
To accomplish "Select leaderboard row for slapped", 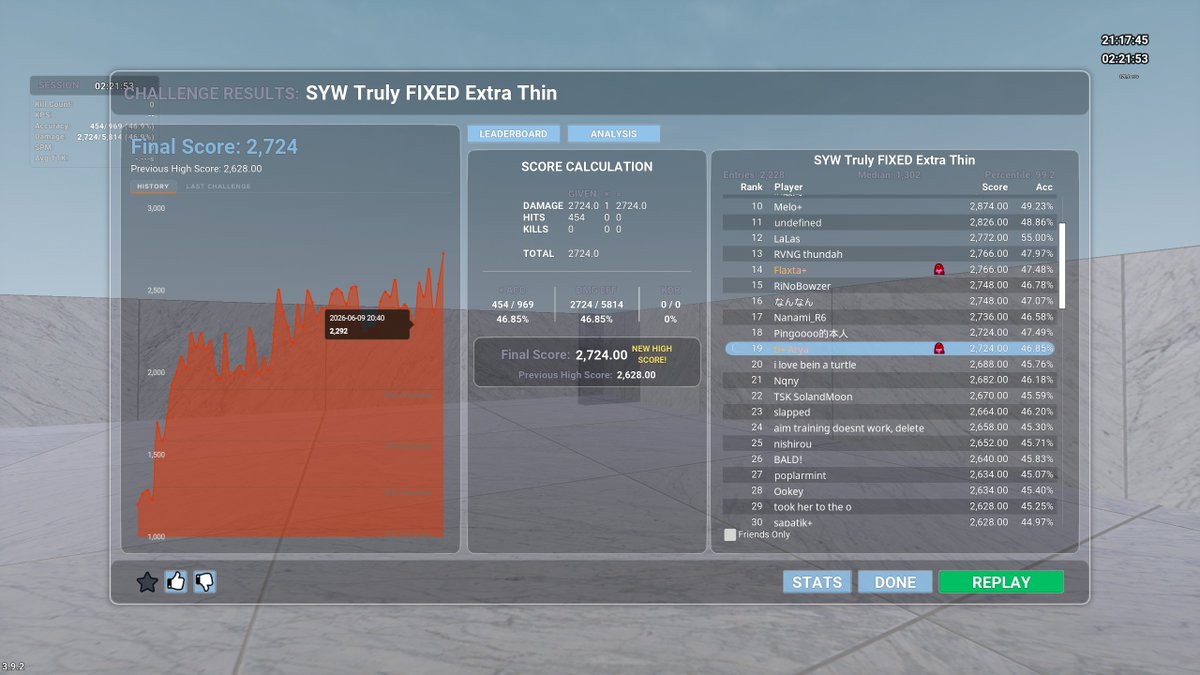I will pyautogui.click(x=889, y=412).
